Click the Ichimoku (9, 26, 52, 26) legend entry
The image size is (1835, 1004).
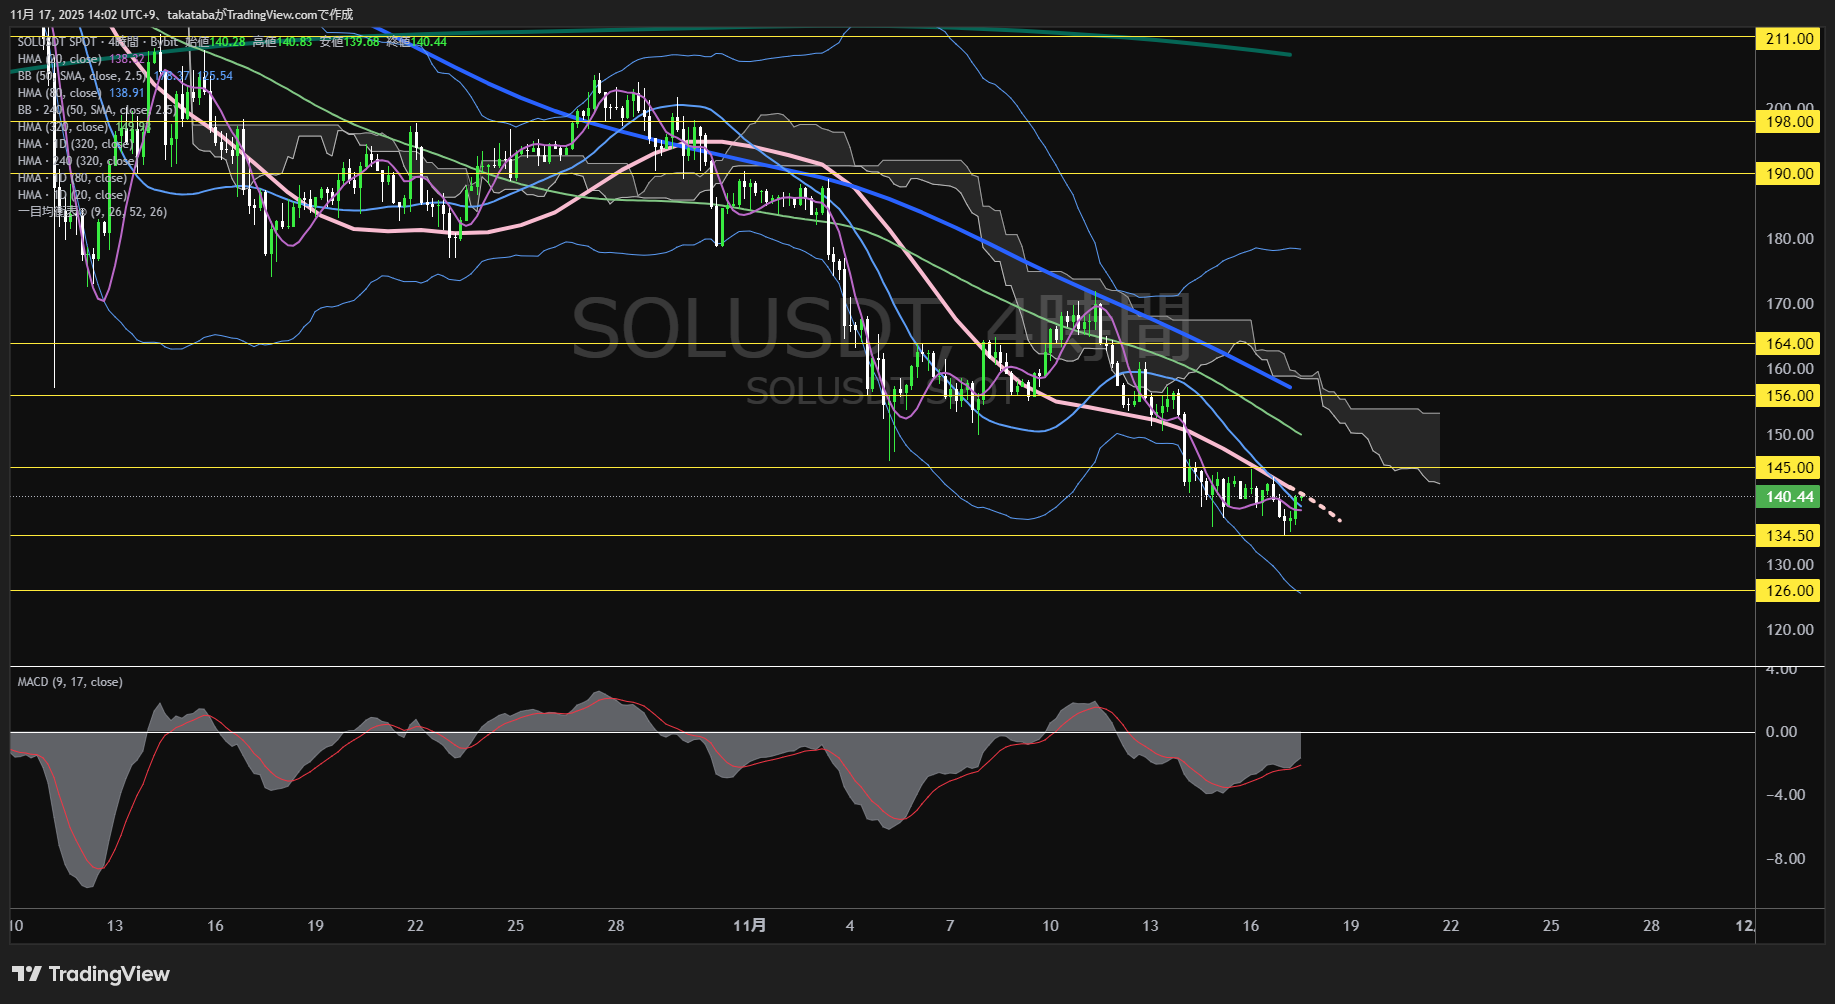[x=92, y=212]
